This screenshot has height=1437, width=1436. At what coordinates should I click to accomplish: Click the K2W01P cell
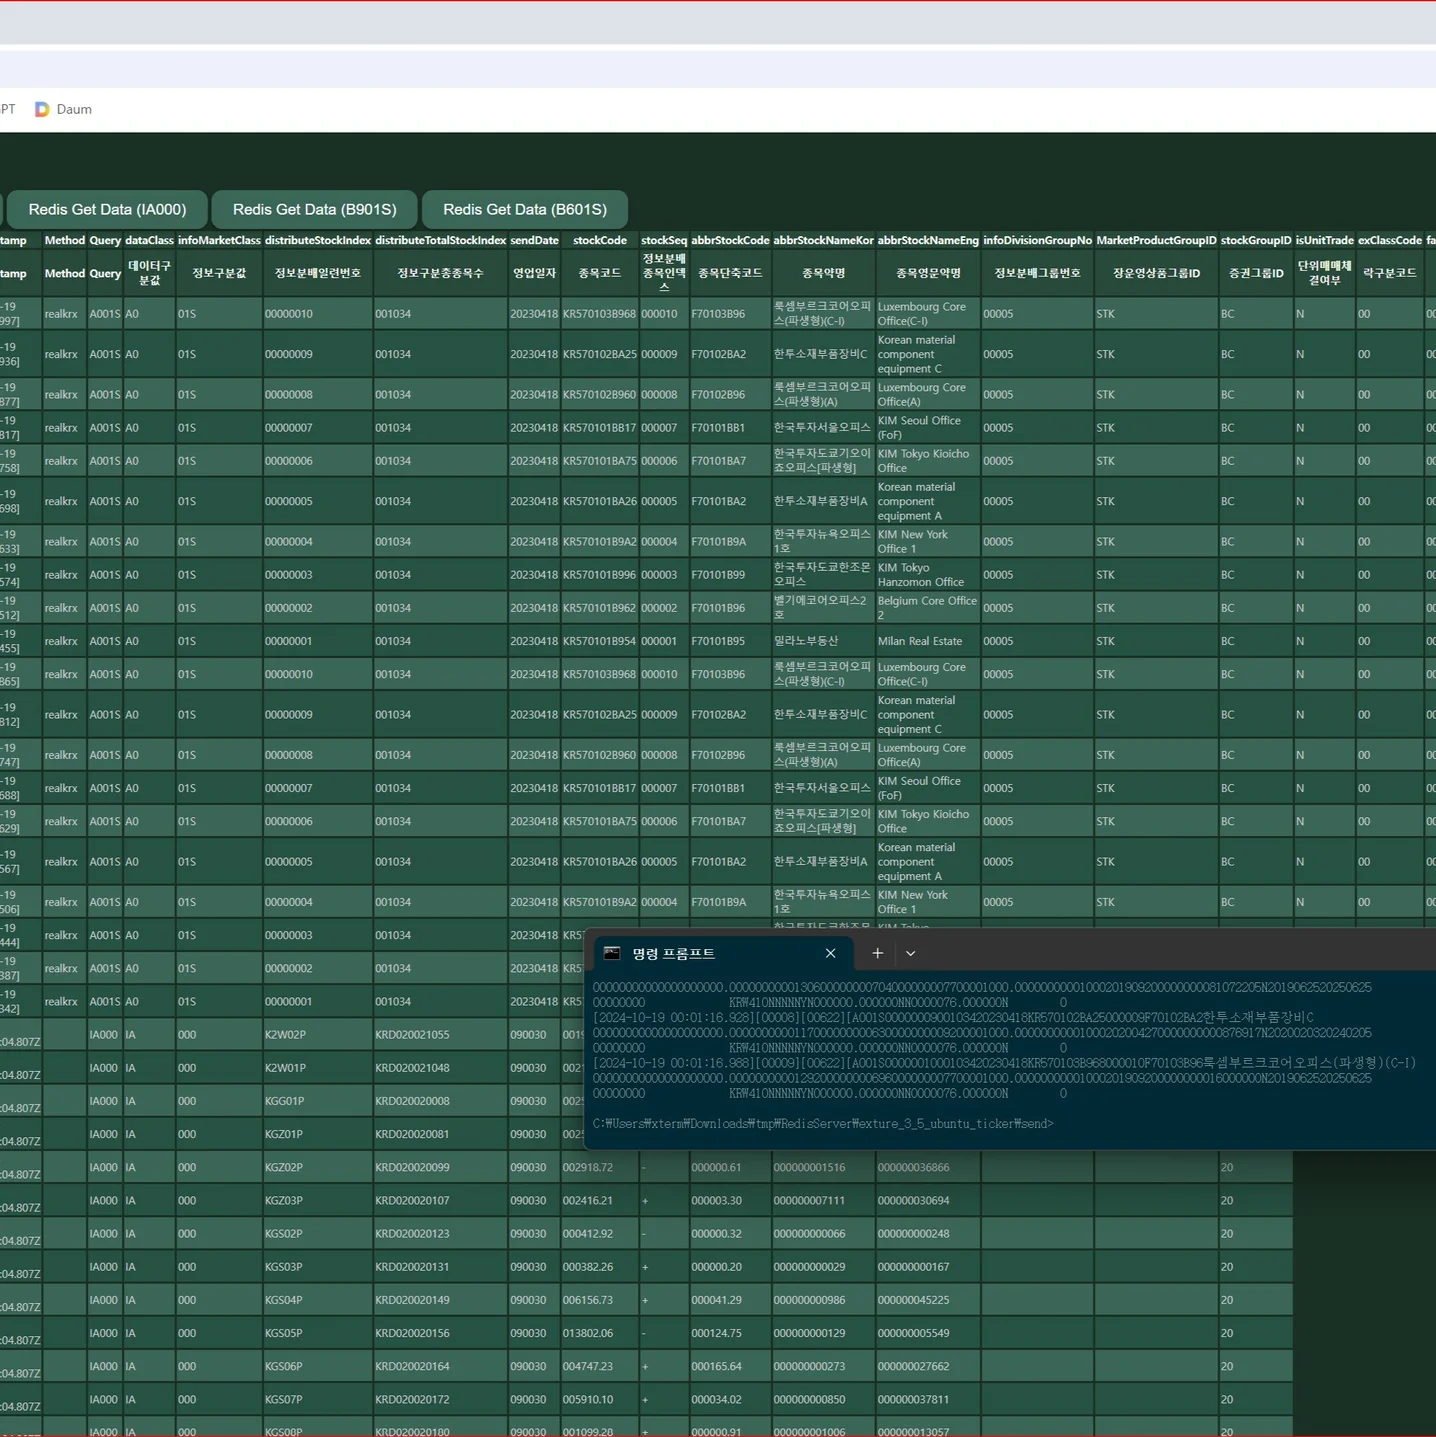coord(318,1068)
